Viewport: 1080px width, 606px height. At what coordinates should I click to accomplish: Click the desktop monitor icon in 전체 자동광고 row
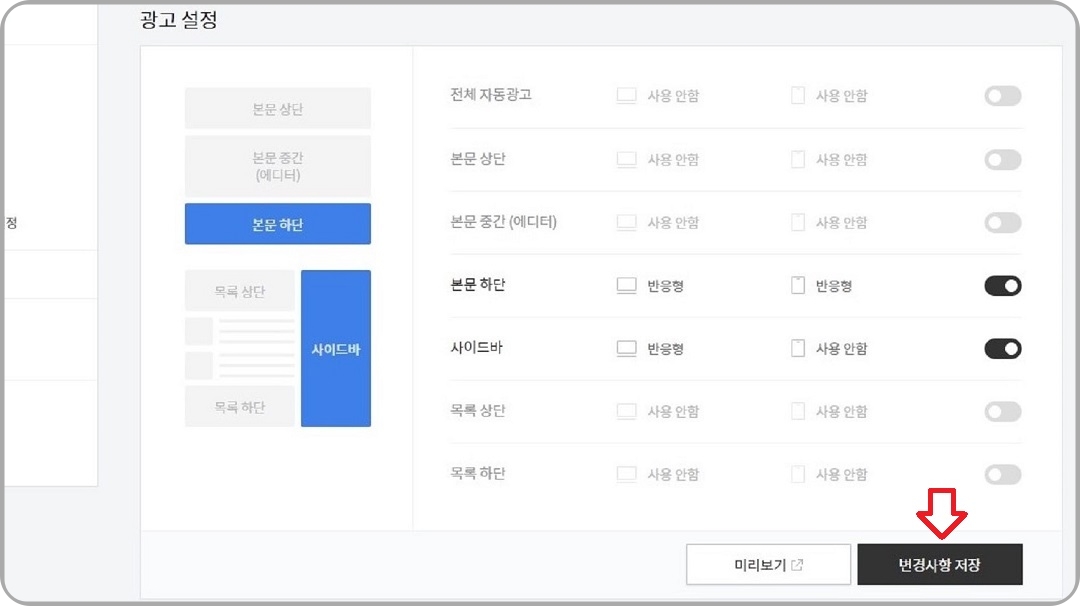click(626, 95)
